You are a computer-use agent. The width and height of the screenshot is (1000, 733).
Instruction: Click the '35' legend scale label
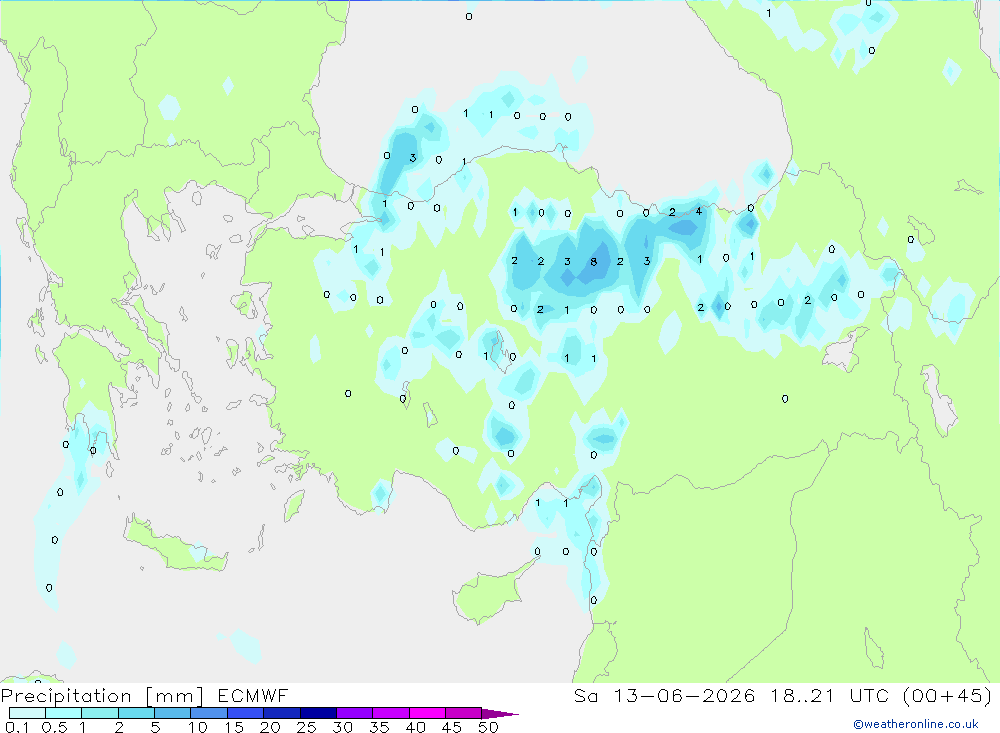point(379,727)
